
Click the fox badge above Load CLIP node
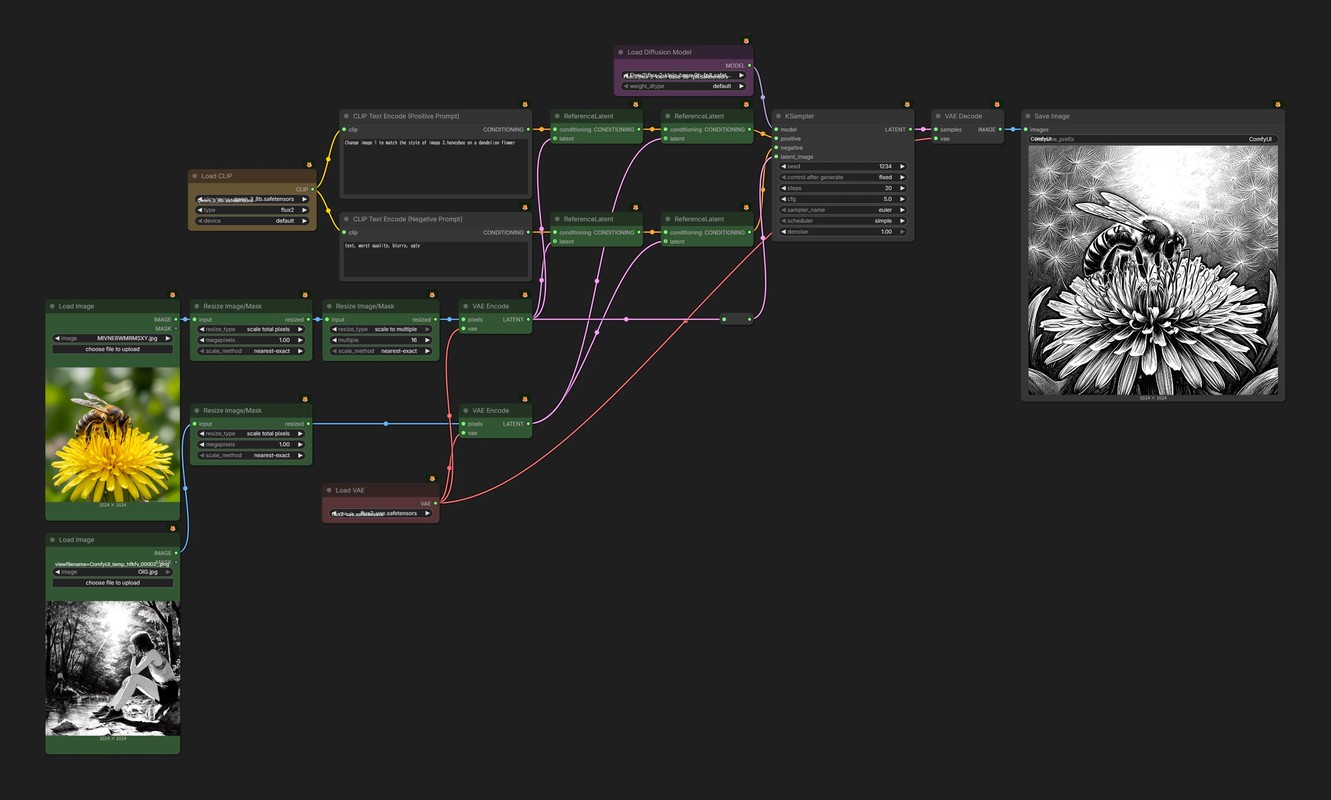point(309,163)
